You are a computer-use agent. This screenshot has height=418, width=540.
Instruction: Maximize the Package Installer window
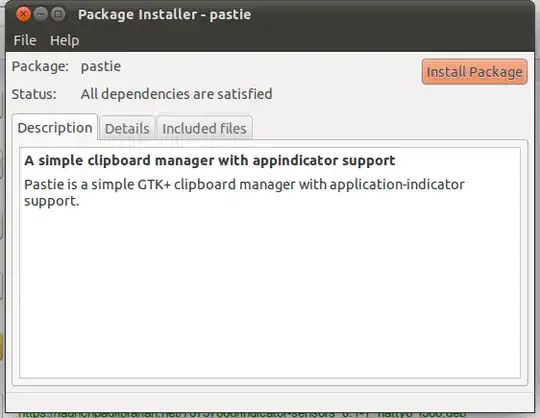coord(58,14)
